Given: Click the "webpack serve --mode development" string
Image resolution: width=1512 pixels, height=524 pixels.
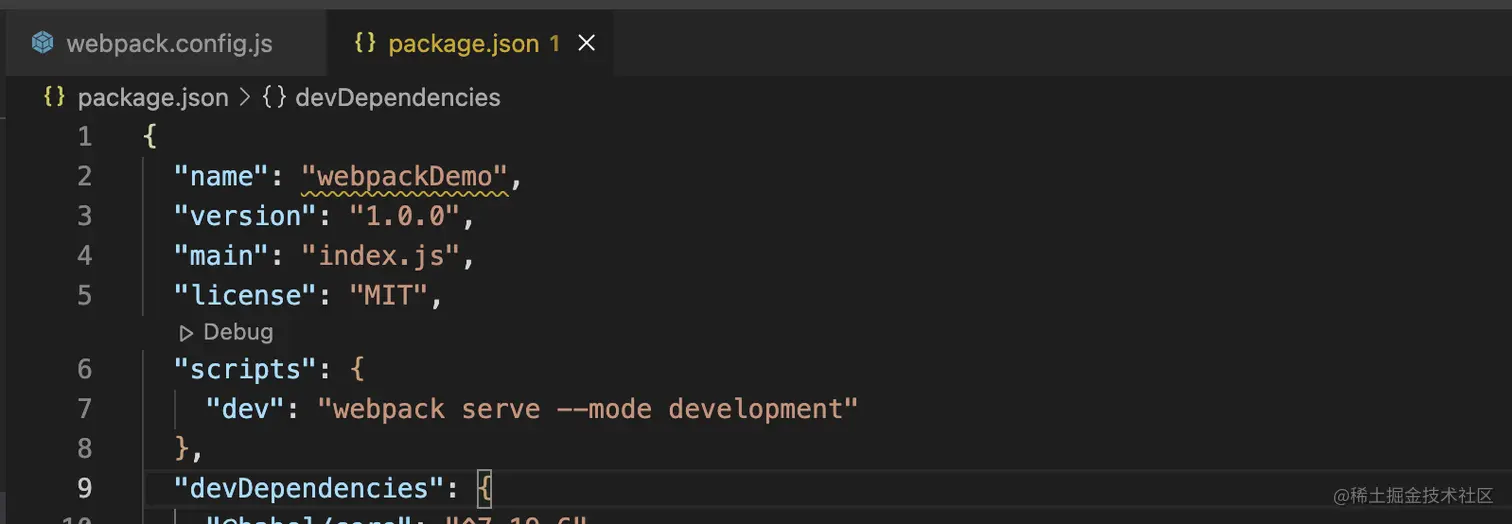Looking at the screenshot, I should [588, 409].
